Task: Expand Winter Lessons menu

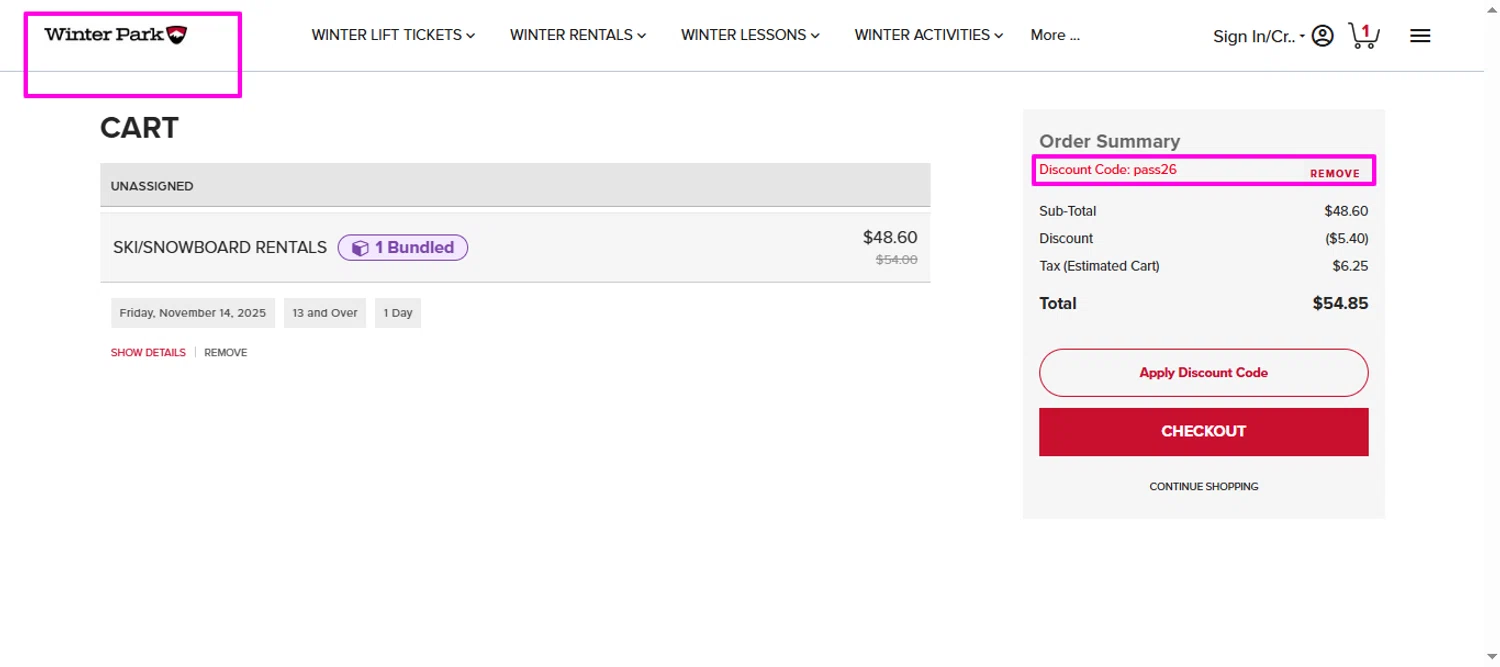Action: click(x=750, y=35)
